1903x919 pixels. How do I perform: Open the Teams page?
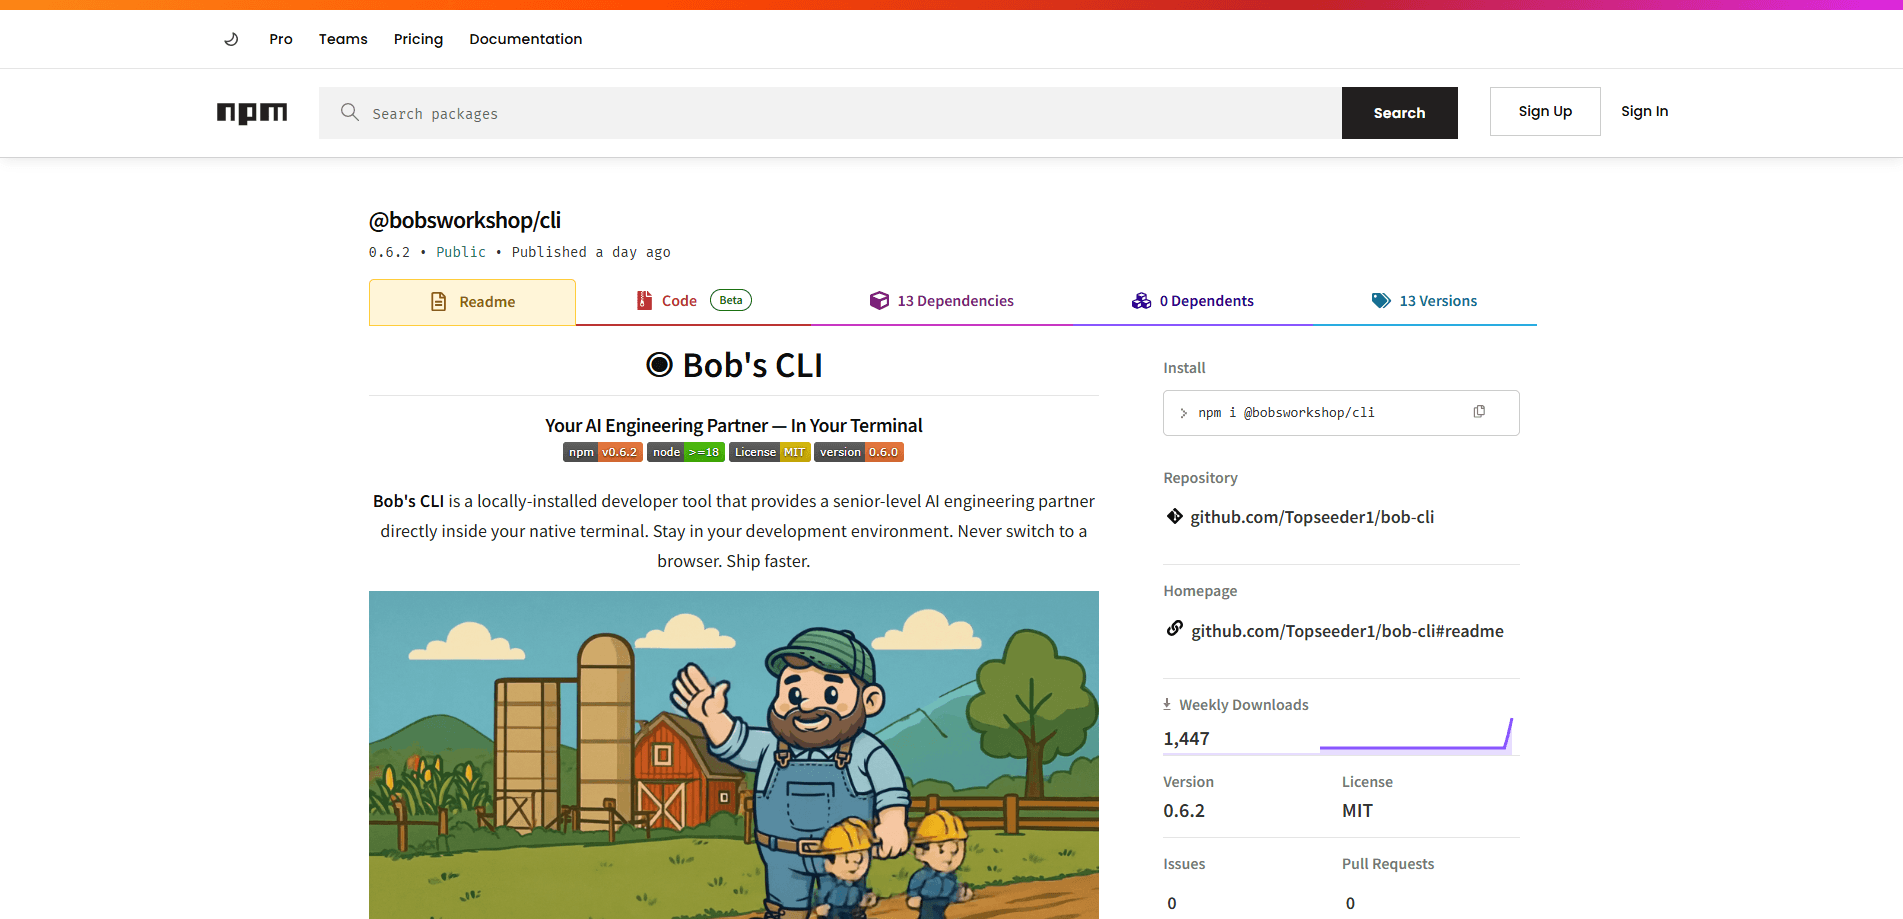coord(343,39)
